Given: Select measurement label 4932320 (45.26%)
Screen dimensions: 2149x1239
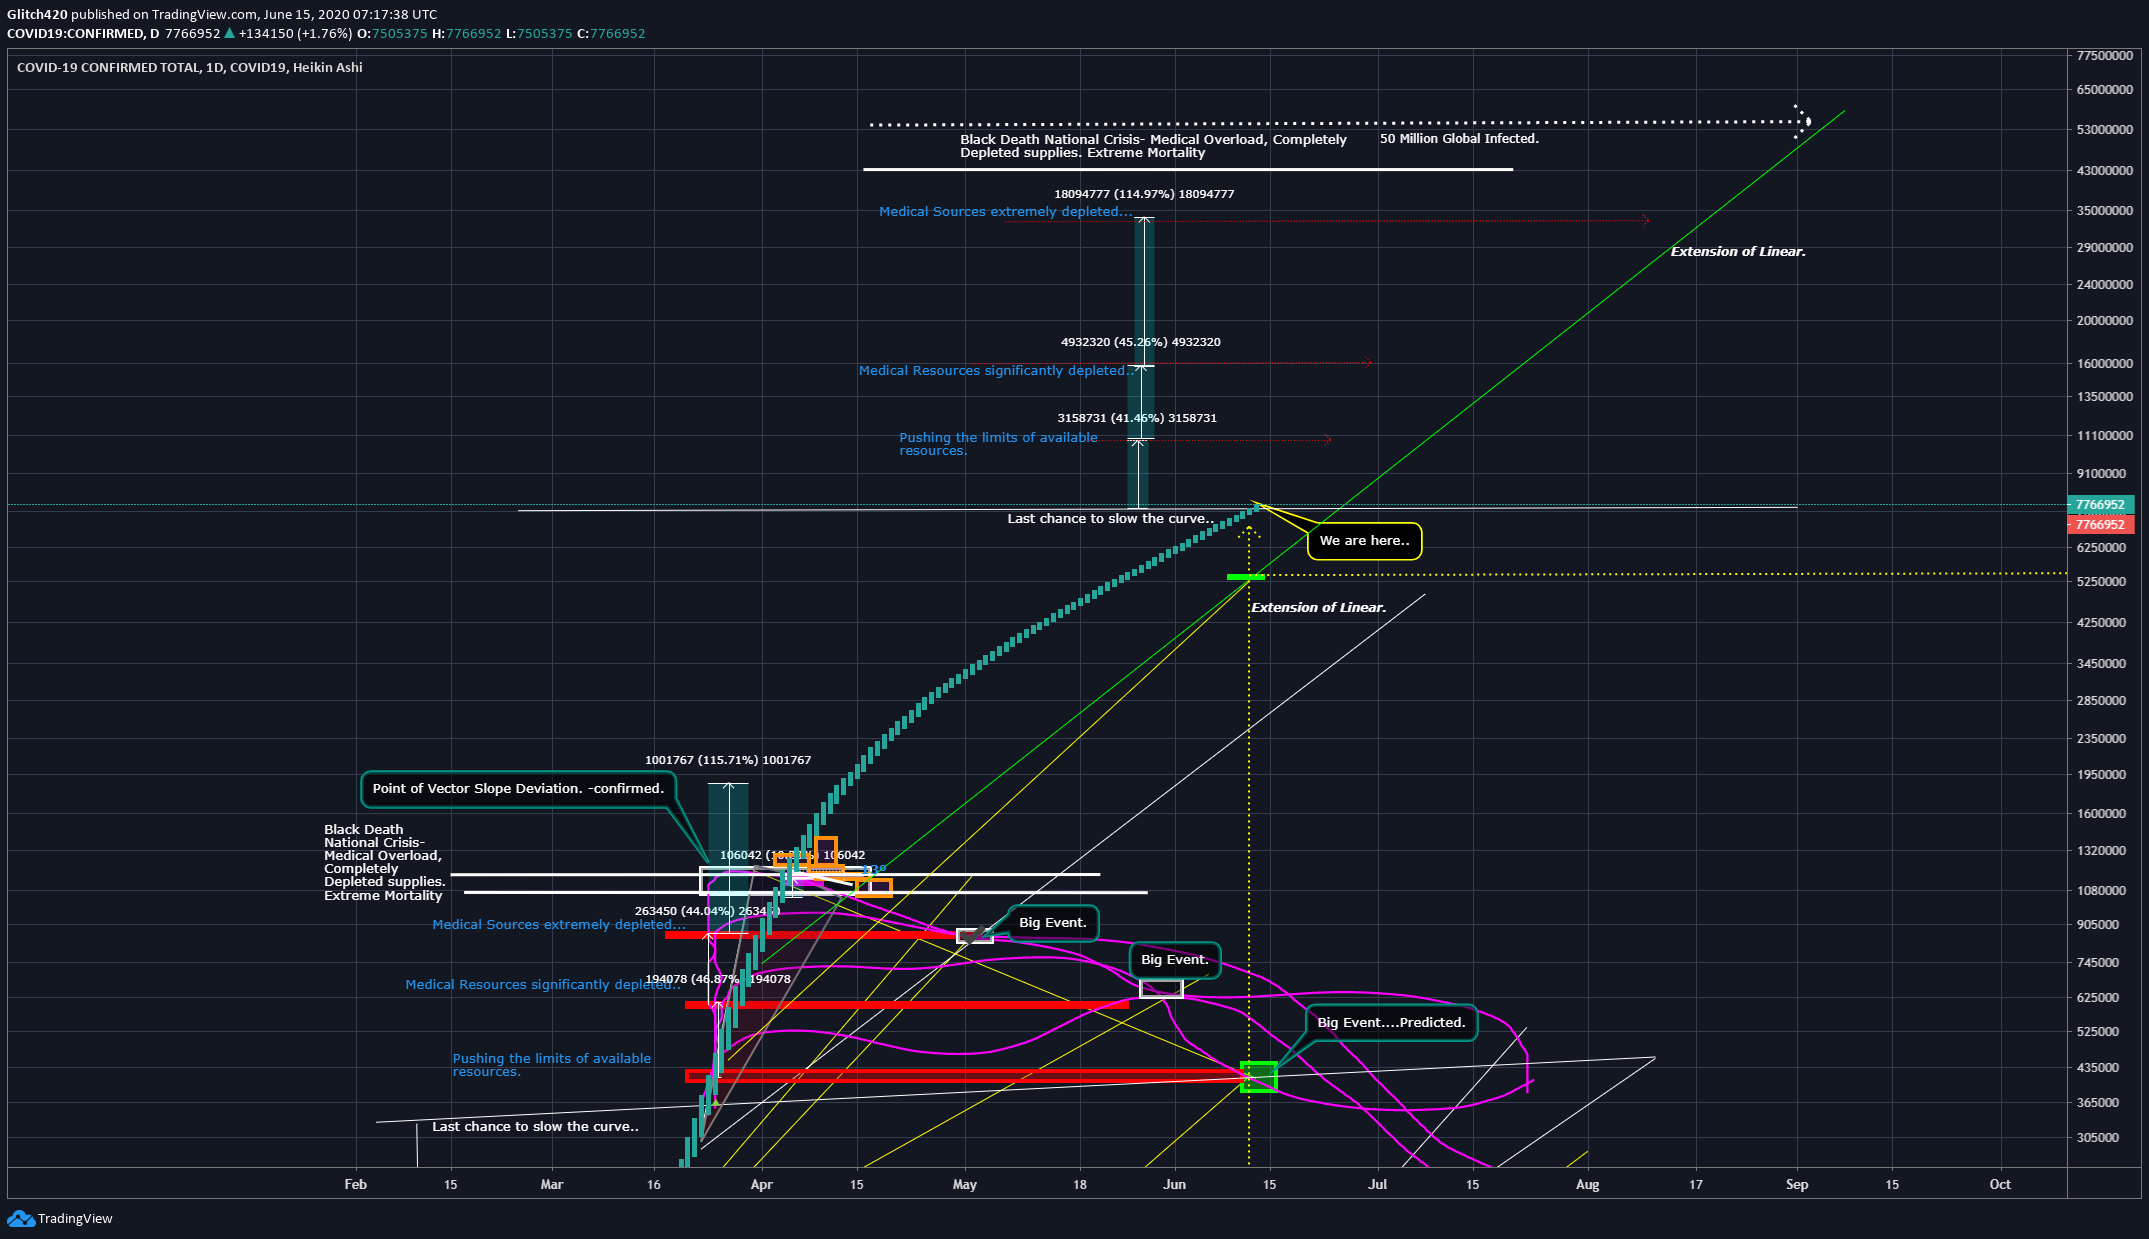Looking at the screenshot, I should pyautogui.click(x=1140, y=342).
